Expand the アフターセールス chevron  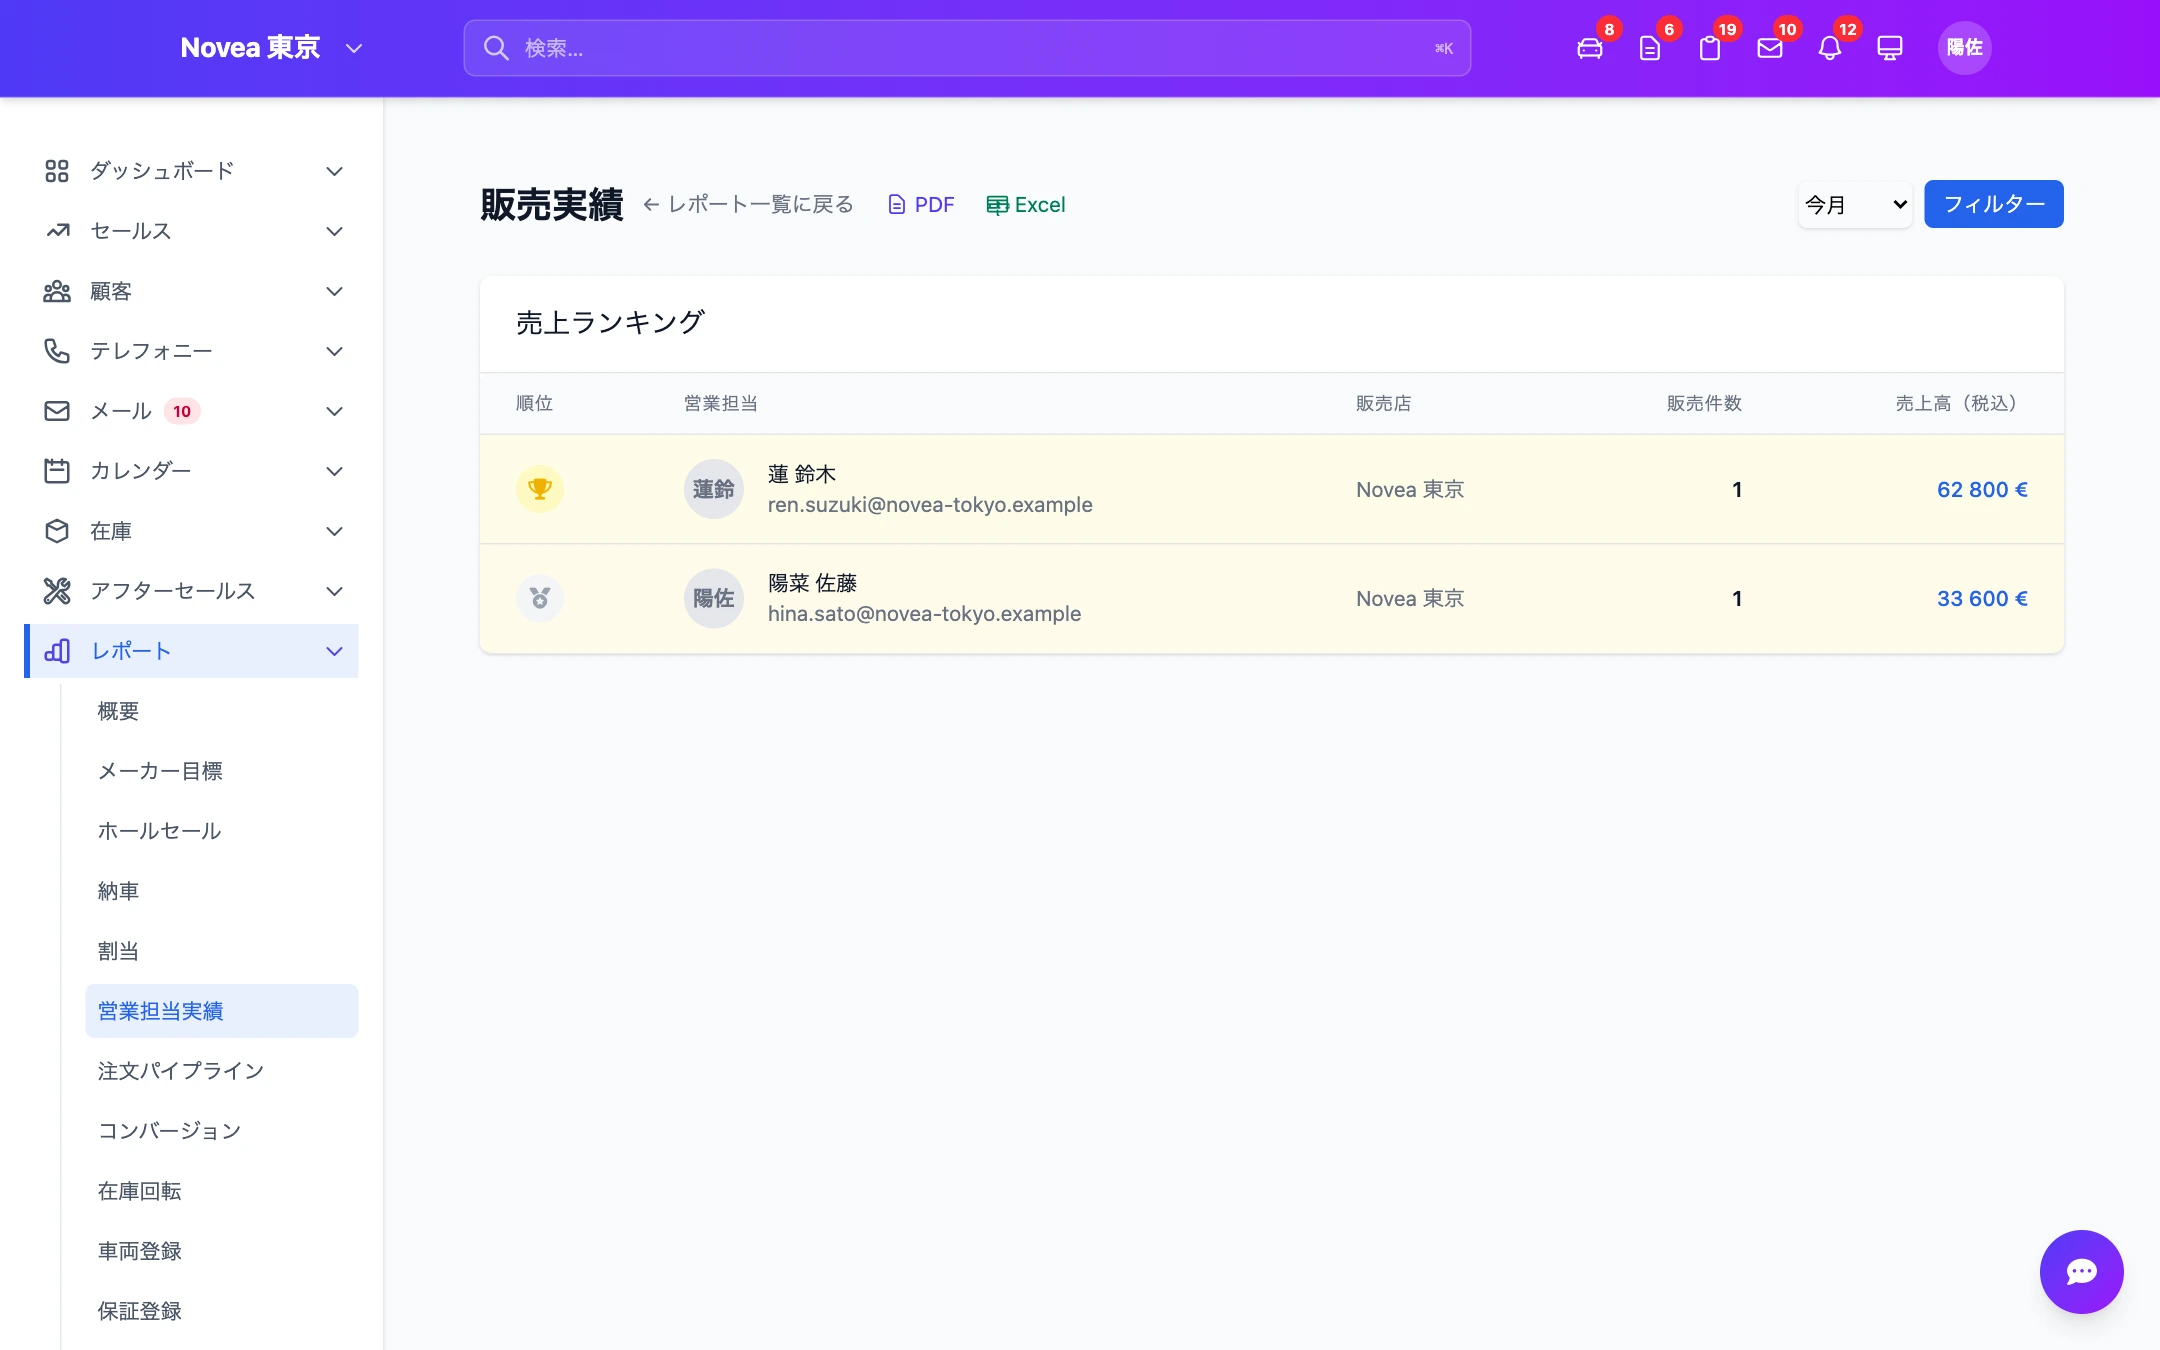point(335,591)
